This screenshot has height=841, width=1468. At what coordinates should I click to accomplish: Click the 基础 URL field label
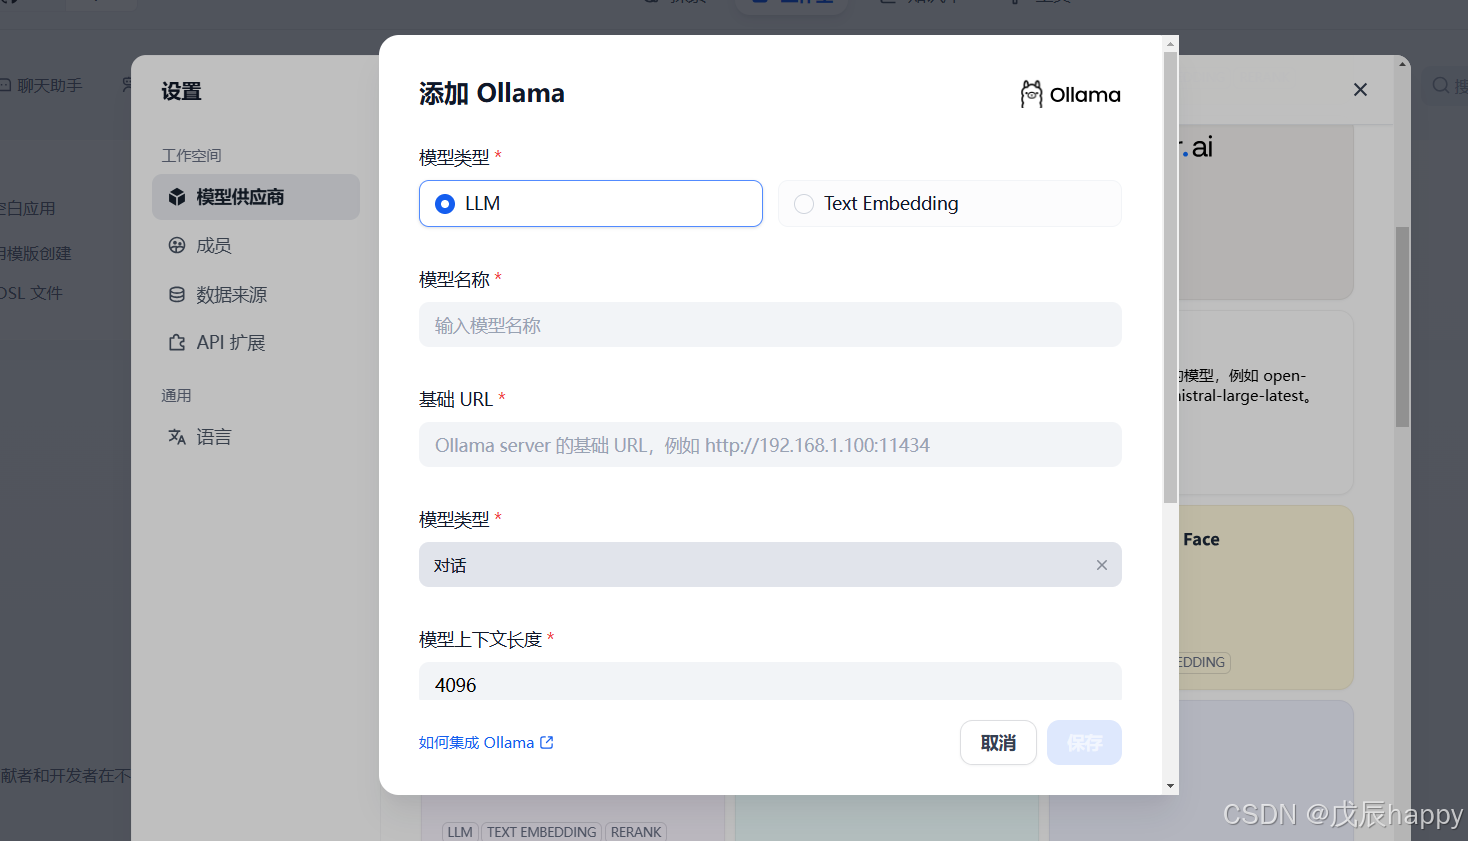(x=456, y=399)
